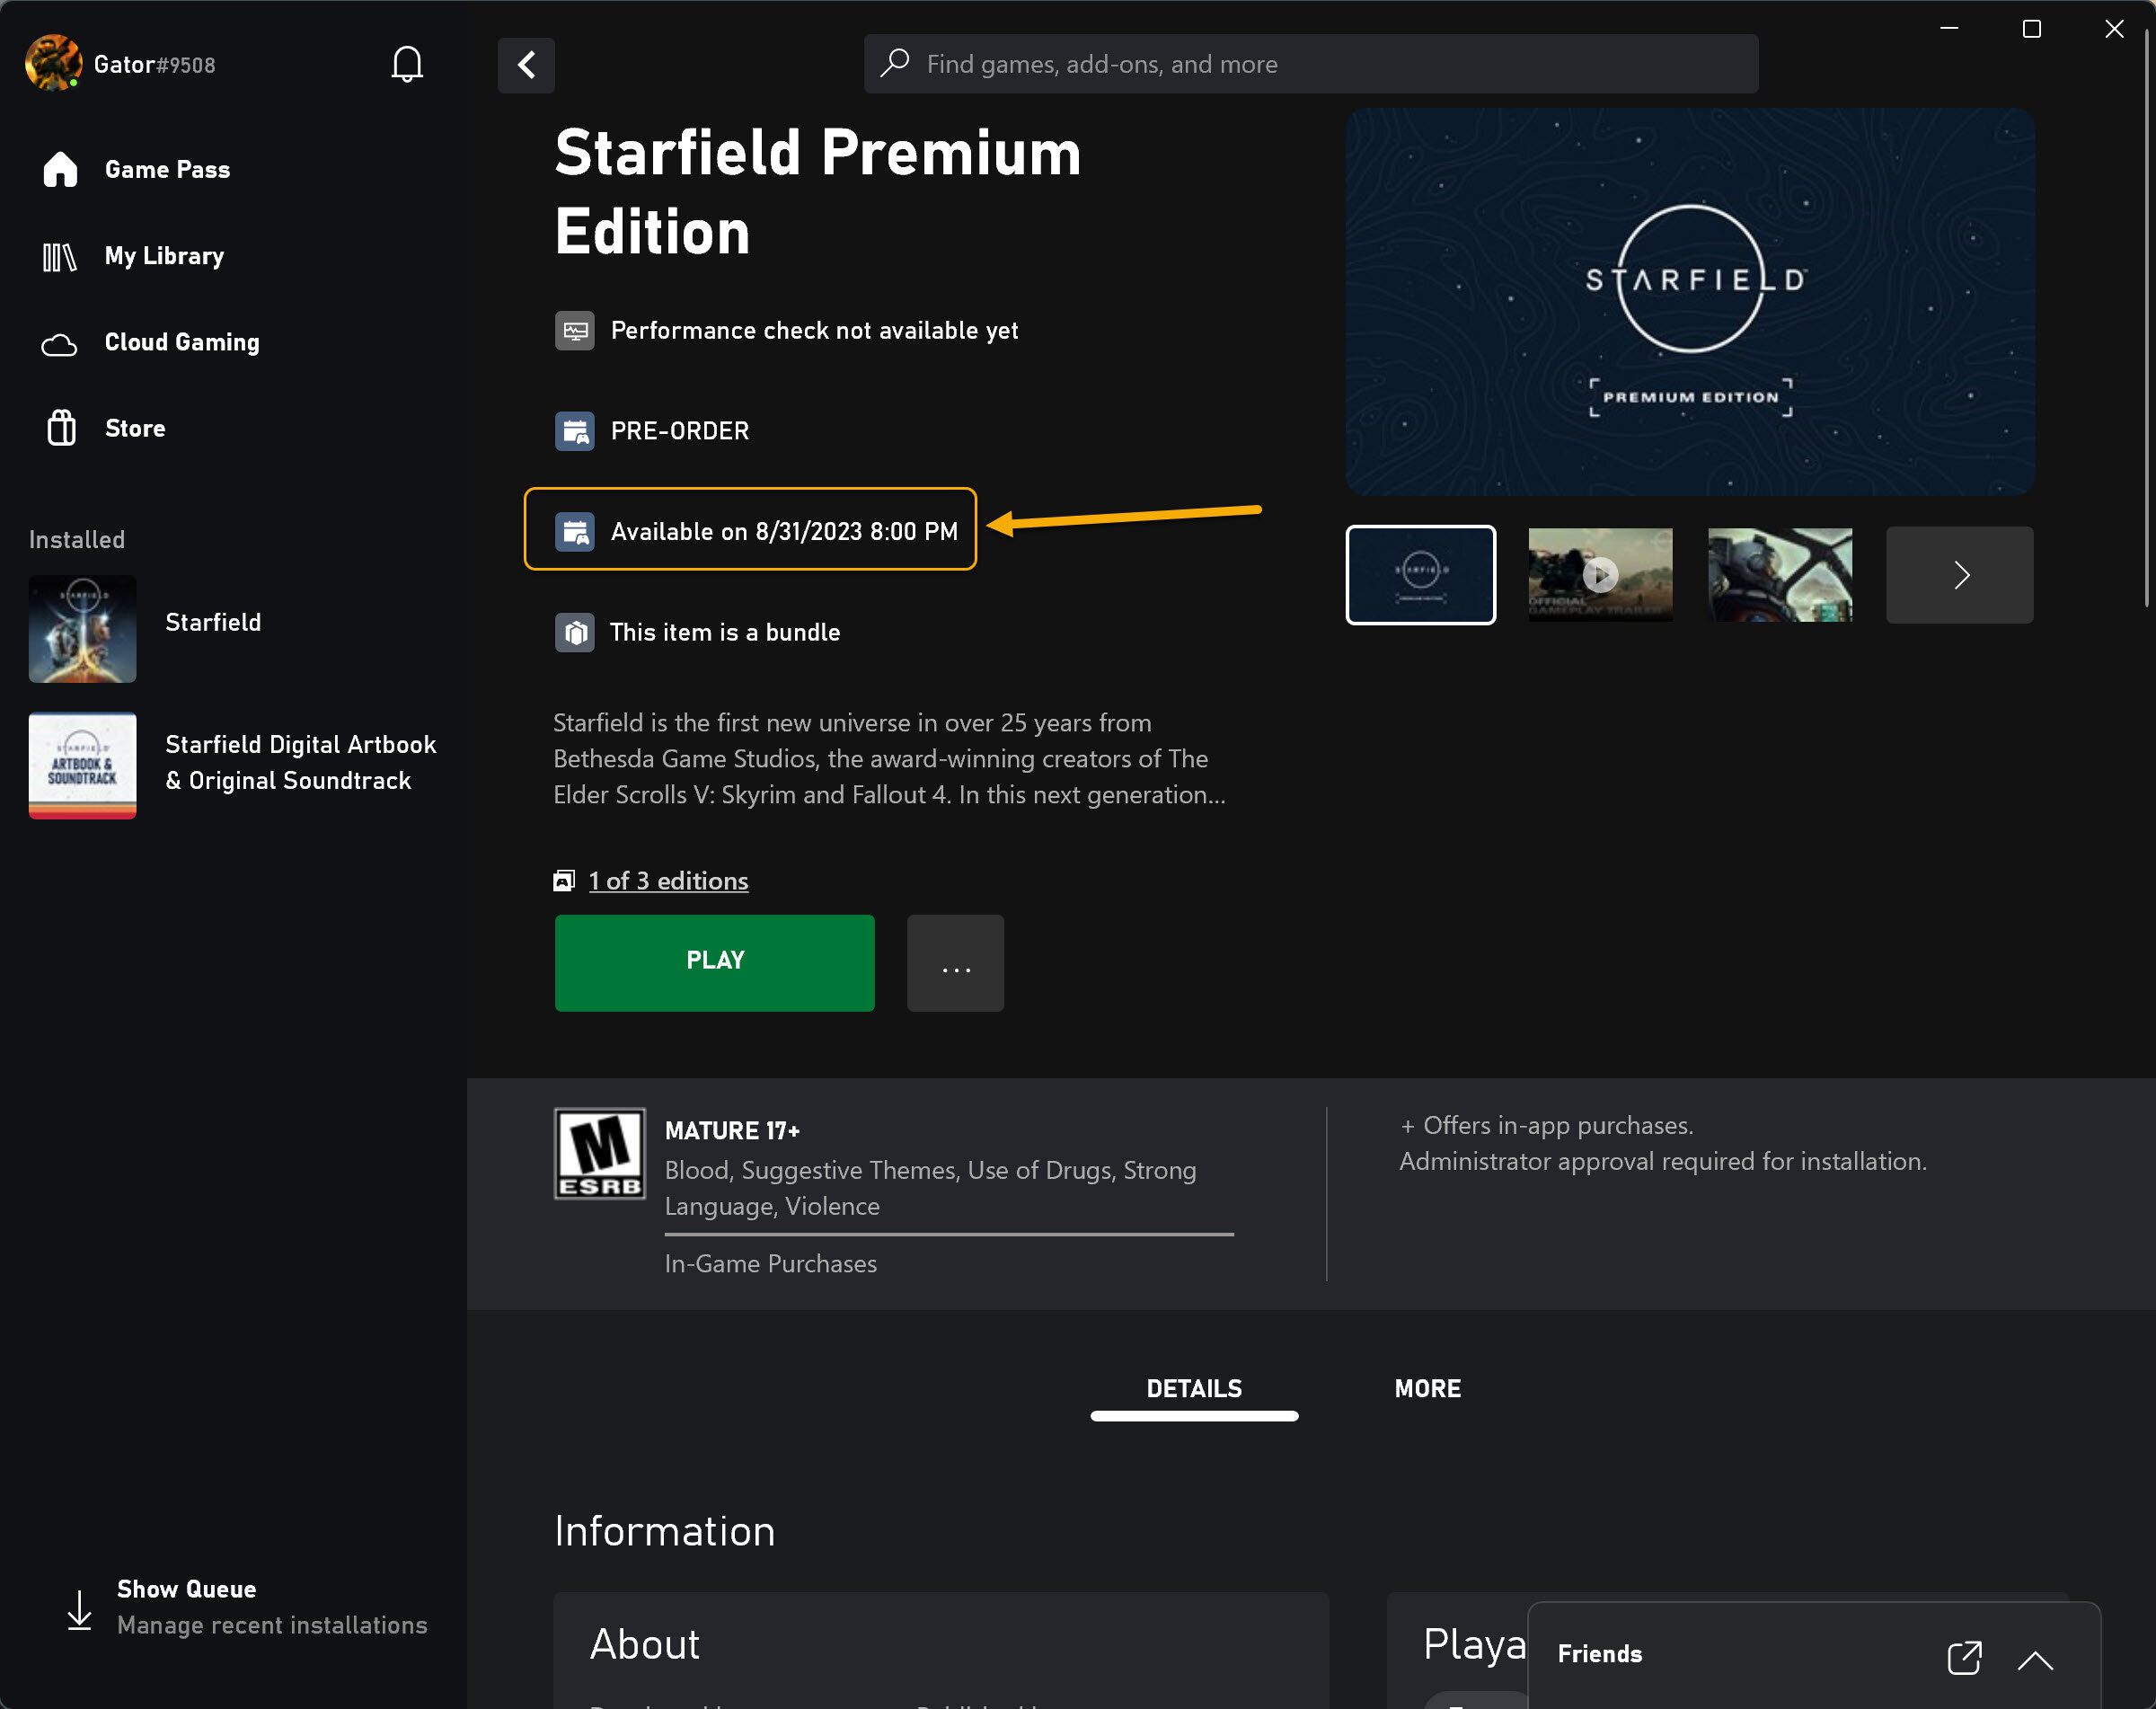Open the 1 of 3 editions link

[x=668, y=881]
